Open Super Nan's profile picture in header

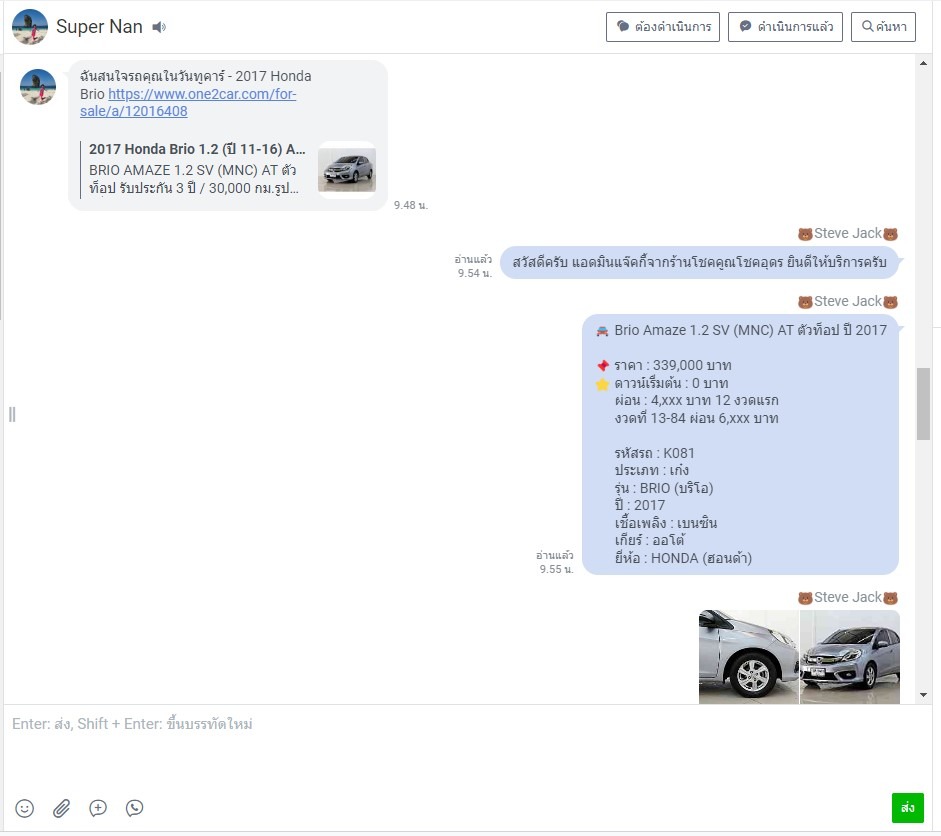pos(30,27)
